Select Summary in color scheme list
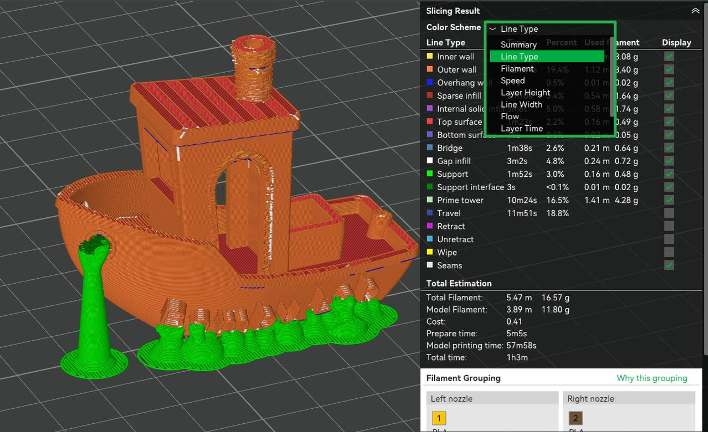 (x=518, y=44)
